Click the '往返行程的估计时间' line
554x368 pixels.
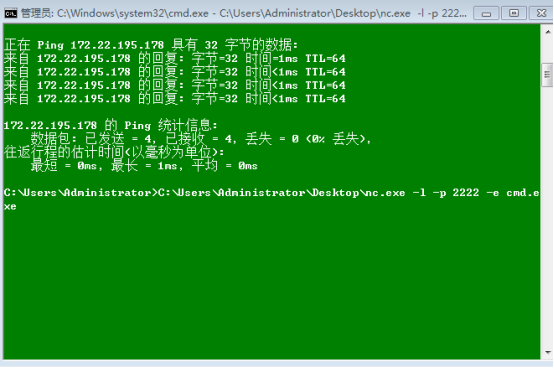pyautogui.click(x=114, y=152)
